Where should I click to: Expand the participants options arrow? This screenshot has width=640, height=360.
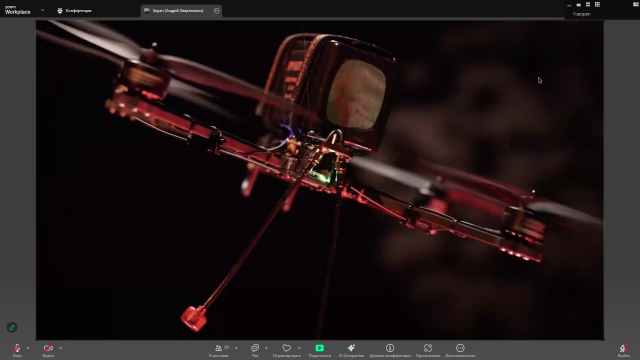pyautogui.click(x=236, y=348)
